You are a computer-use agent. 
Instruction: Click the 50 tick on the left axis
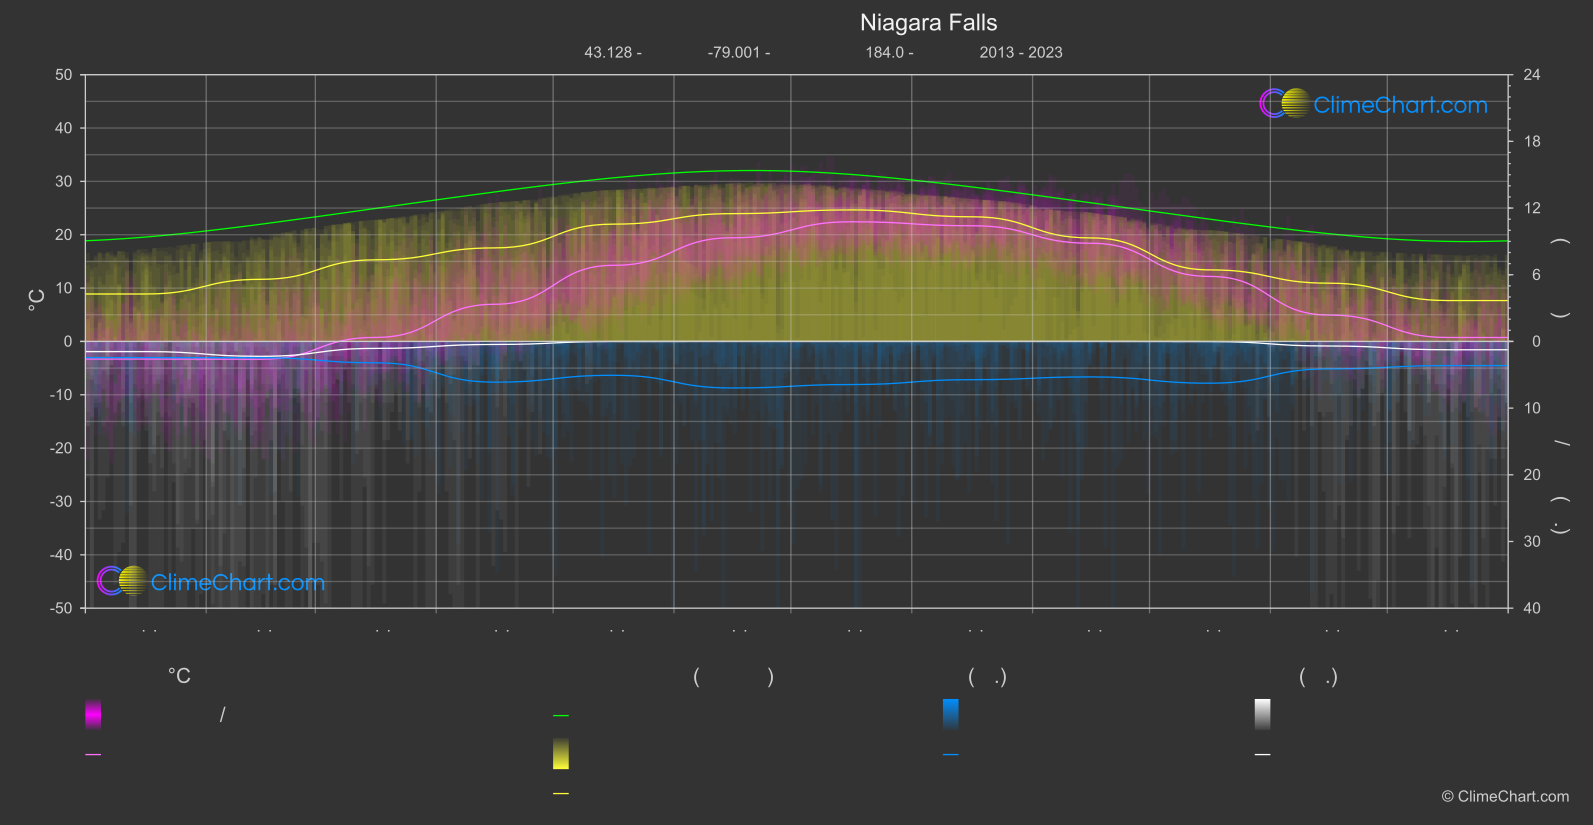[64, 75]
